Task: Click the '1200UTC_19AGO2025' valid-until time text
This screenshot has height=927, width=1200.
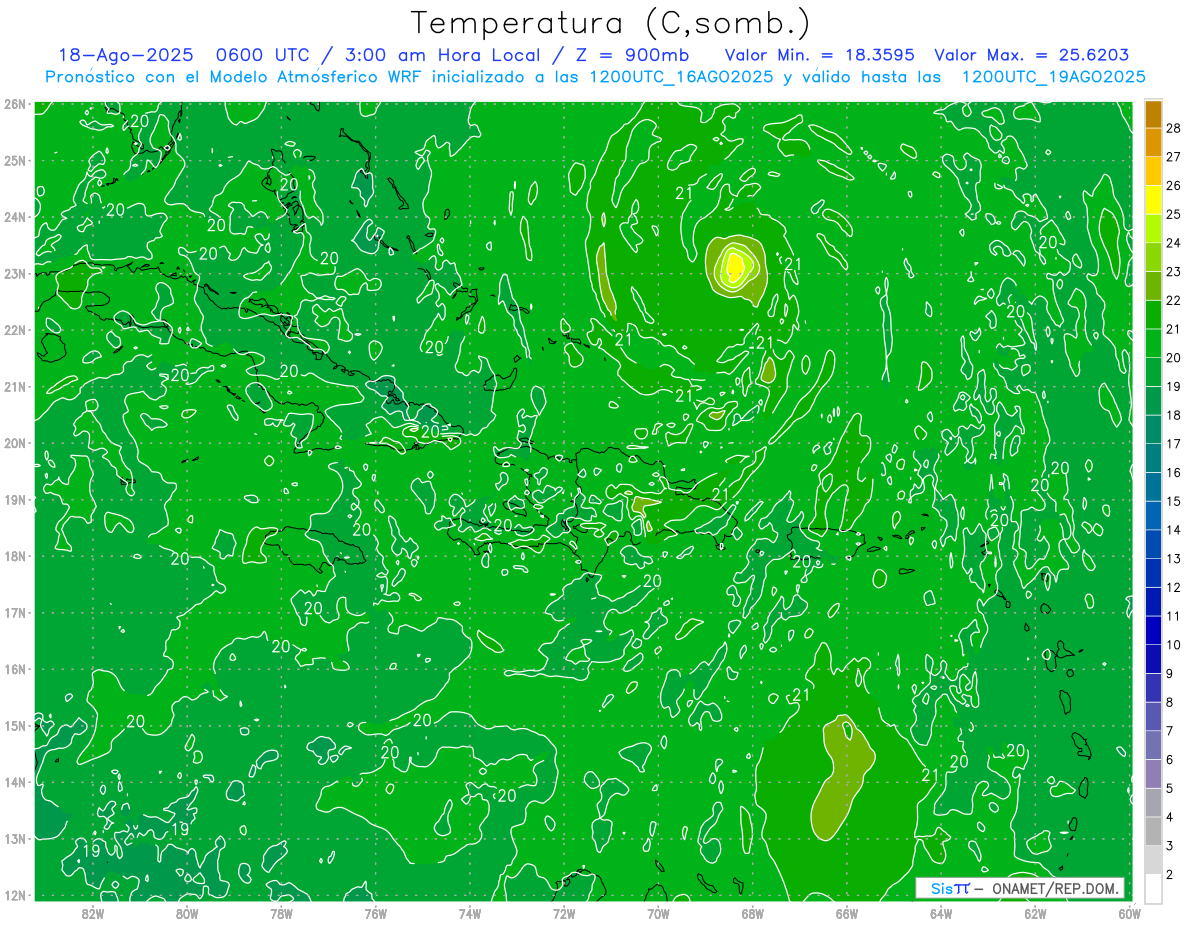Action: click(1053, 77)
